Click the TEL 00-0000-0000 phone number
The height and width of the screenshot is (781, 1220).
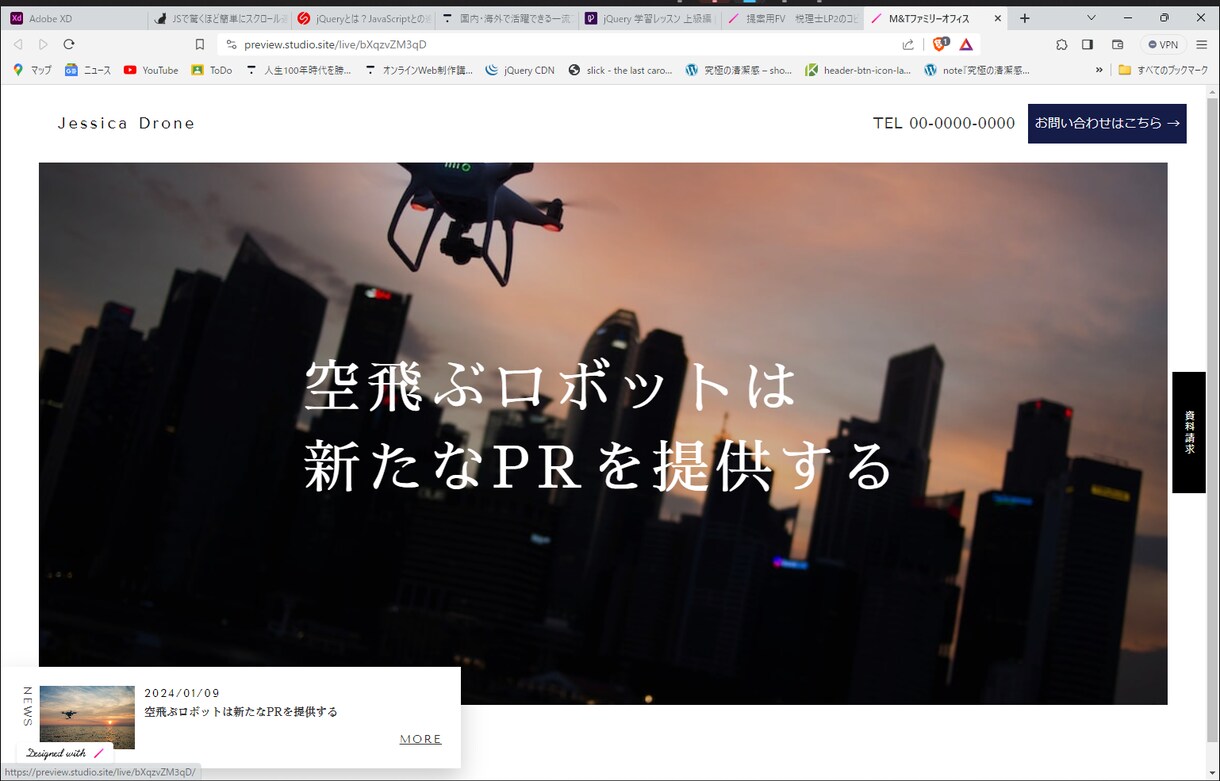pyautogui.click(x=944, y=124)
